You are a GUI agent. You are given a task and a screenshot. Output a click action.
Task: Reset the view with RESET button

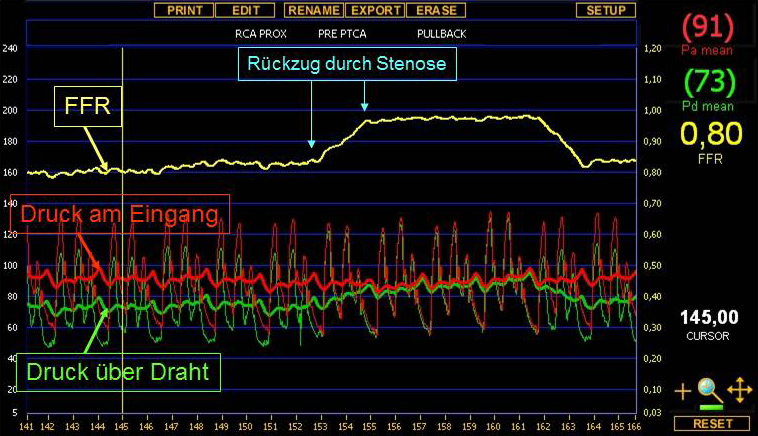tap(712, 424)
